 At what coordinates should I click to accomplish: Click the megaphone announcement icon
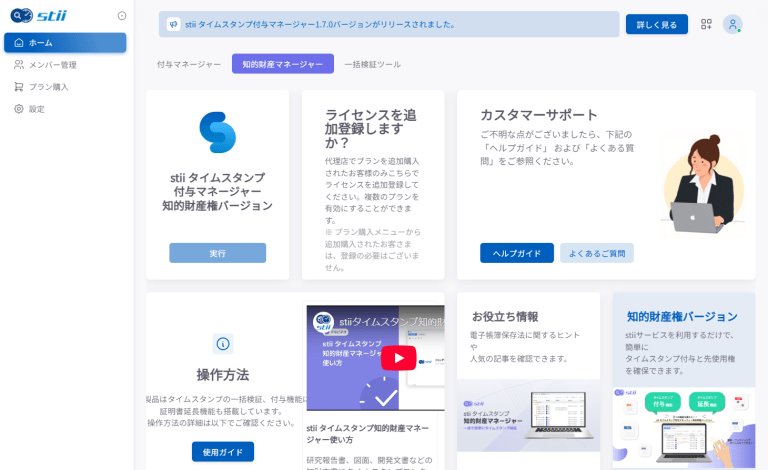coord(173,24)
